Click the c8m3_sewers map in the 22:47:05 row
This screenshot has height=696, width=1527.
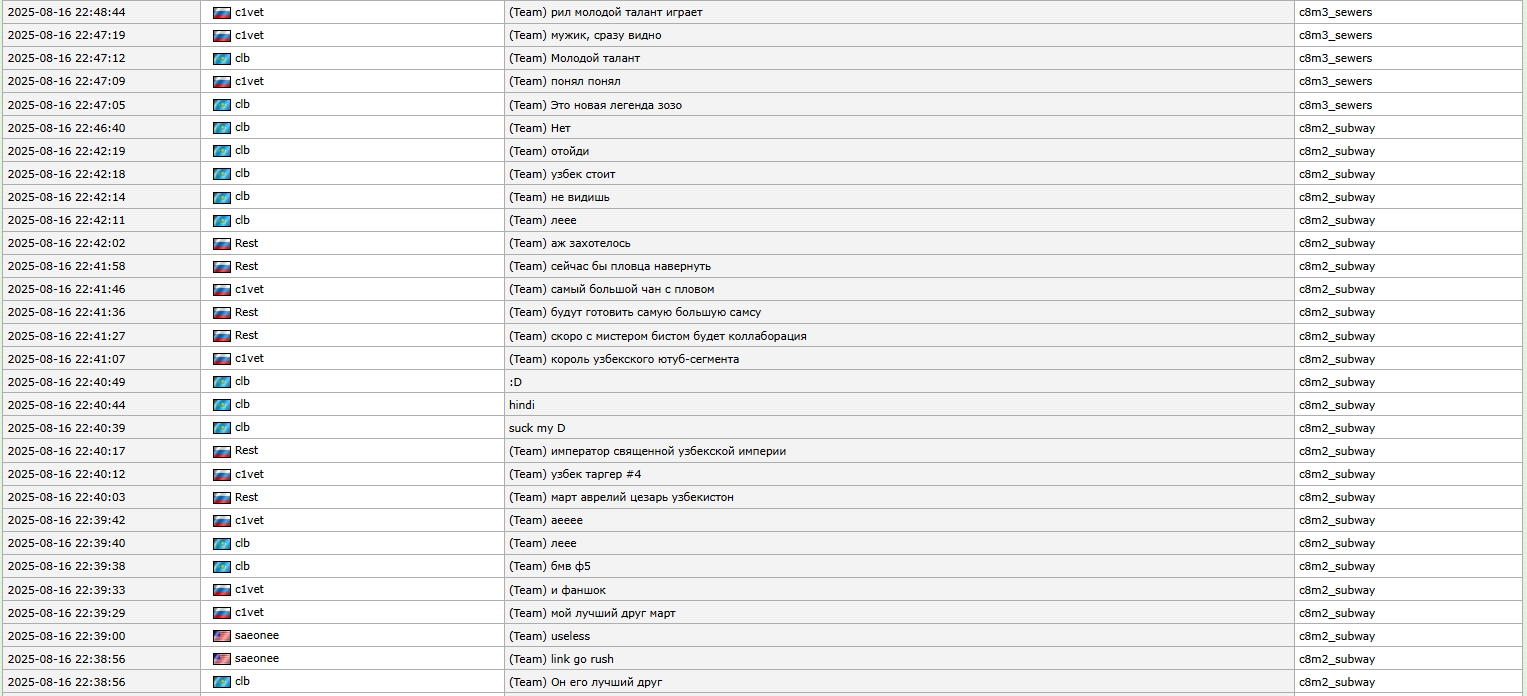pos(1335,105)
